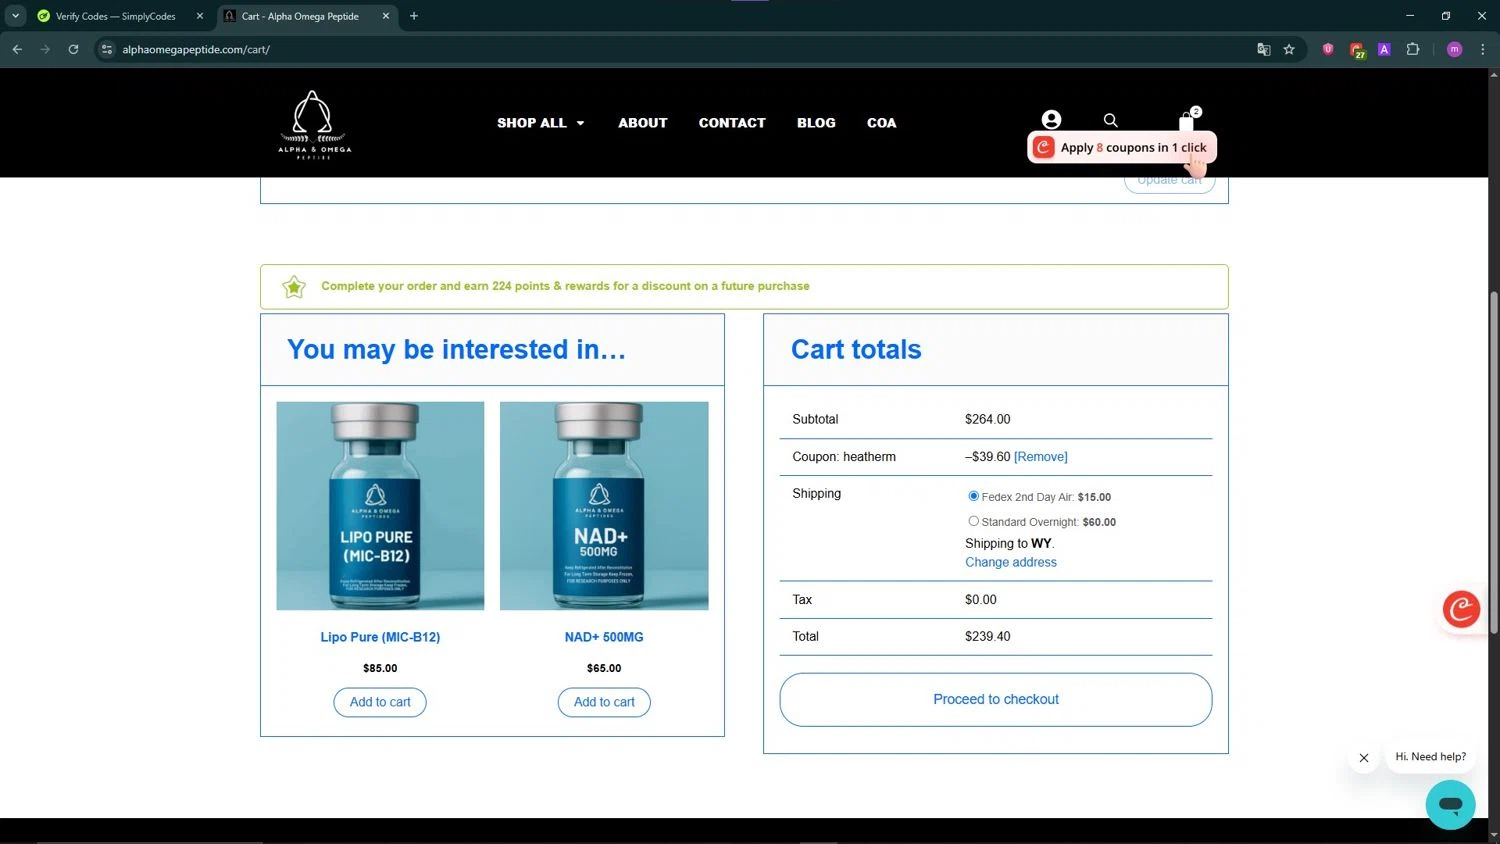Screen dimensions: 1500x844
Task: Open the chat support bubble
Action: (1450, 804)
